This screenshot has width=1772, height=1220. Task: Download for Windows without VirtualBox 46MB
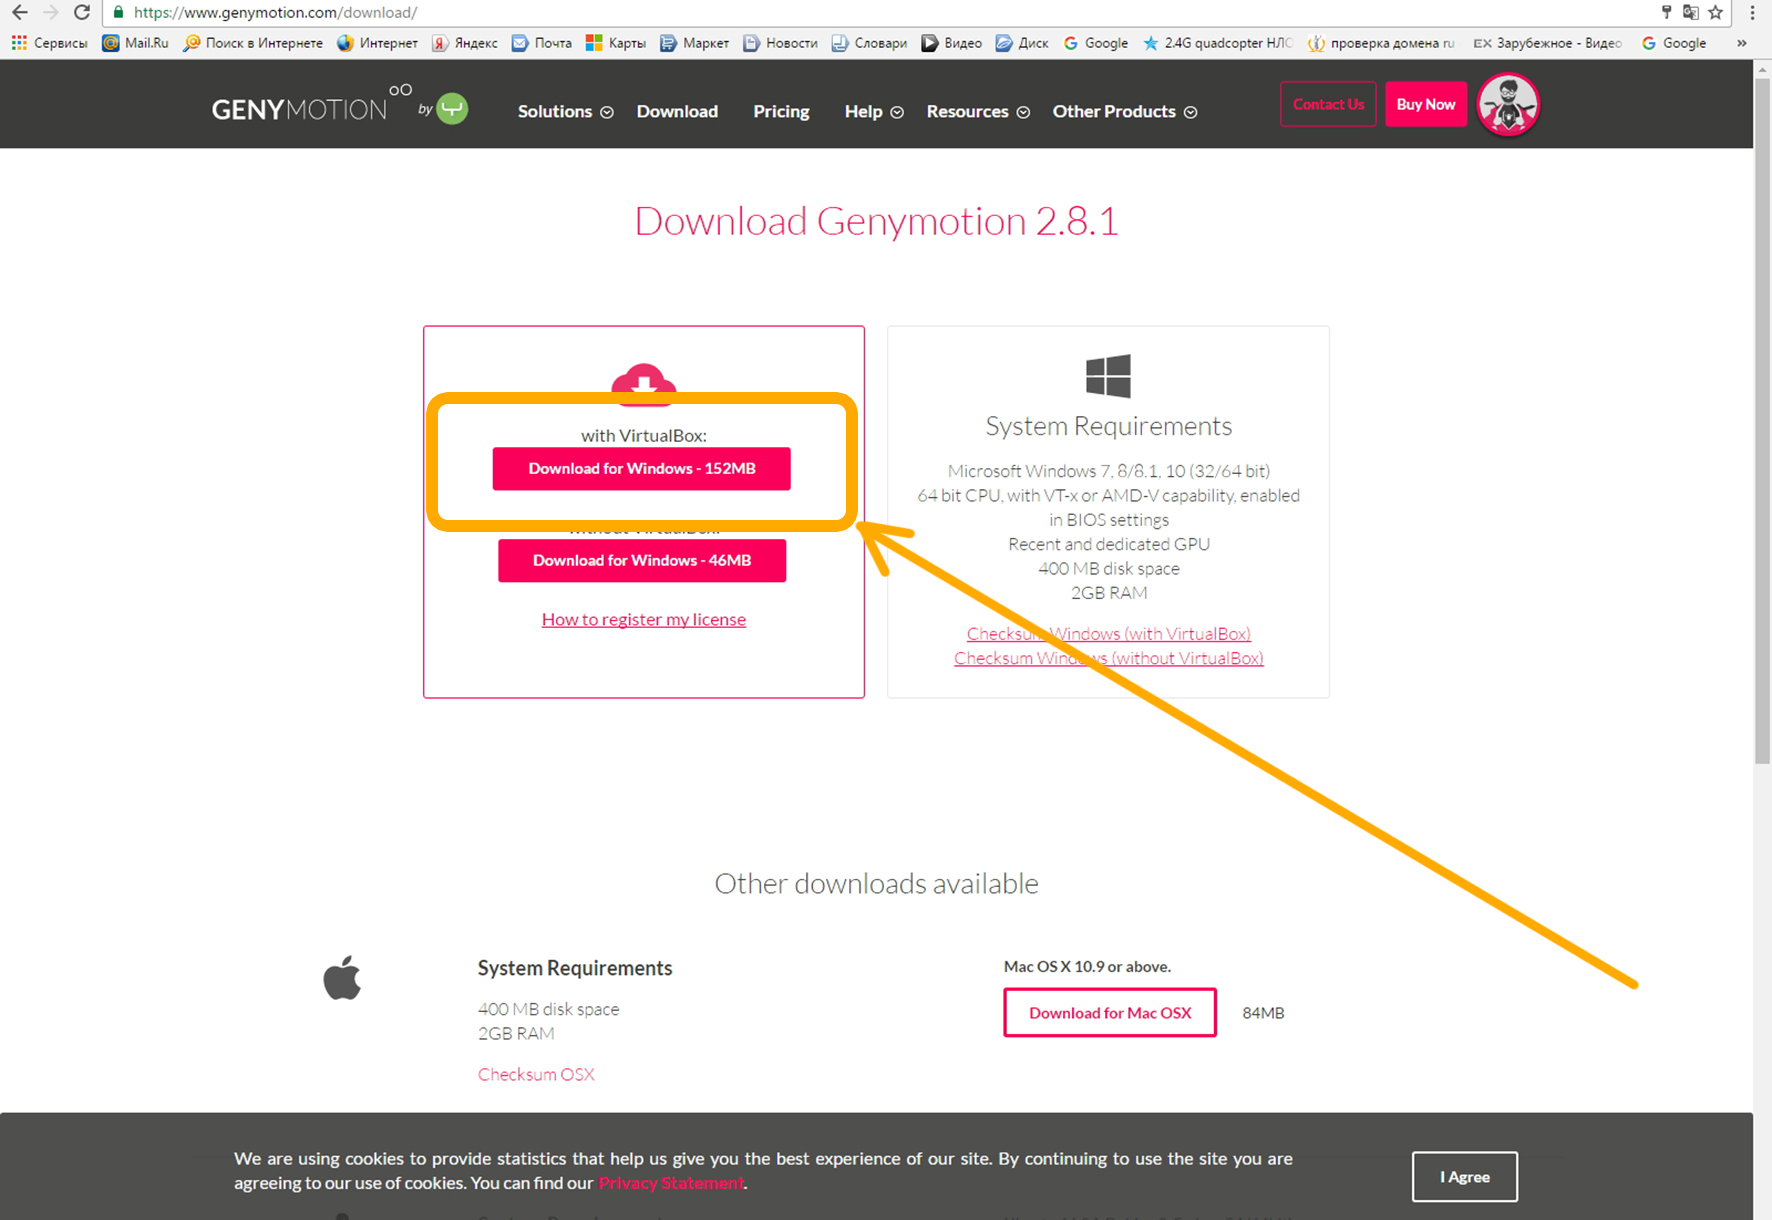(642, 560)
